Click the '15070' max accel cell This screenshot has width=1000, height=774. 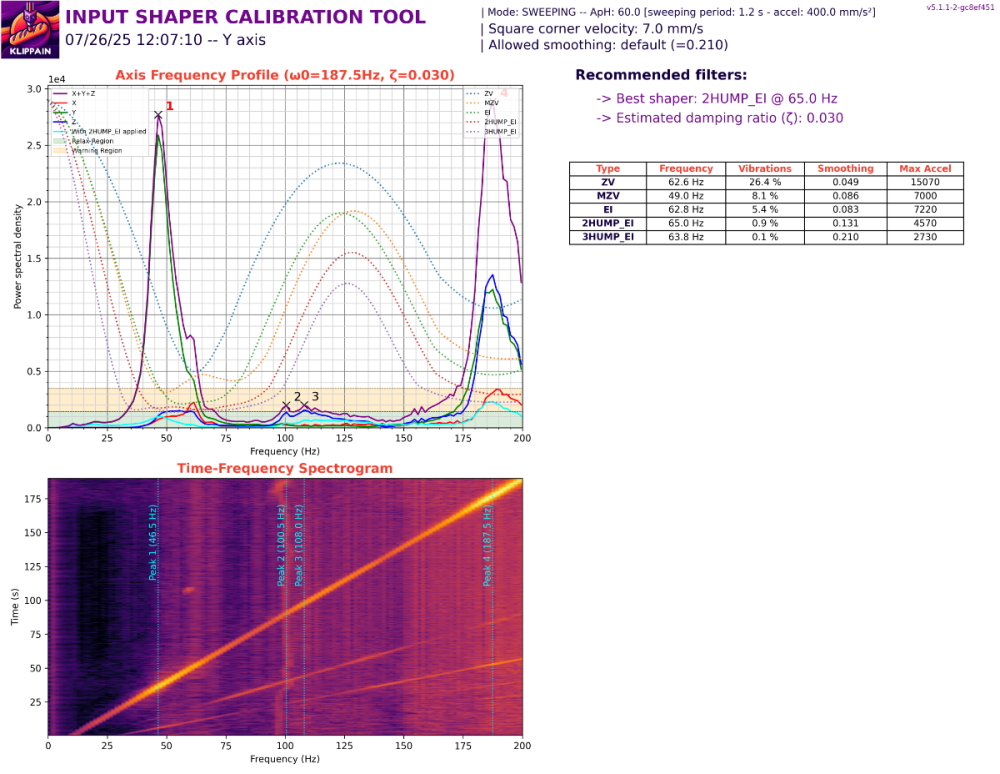(925, 182)
